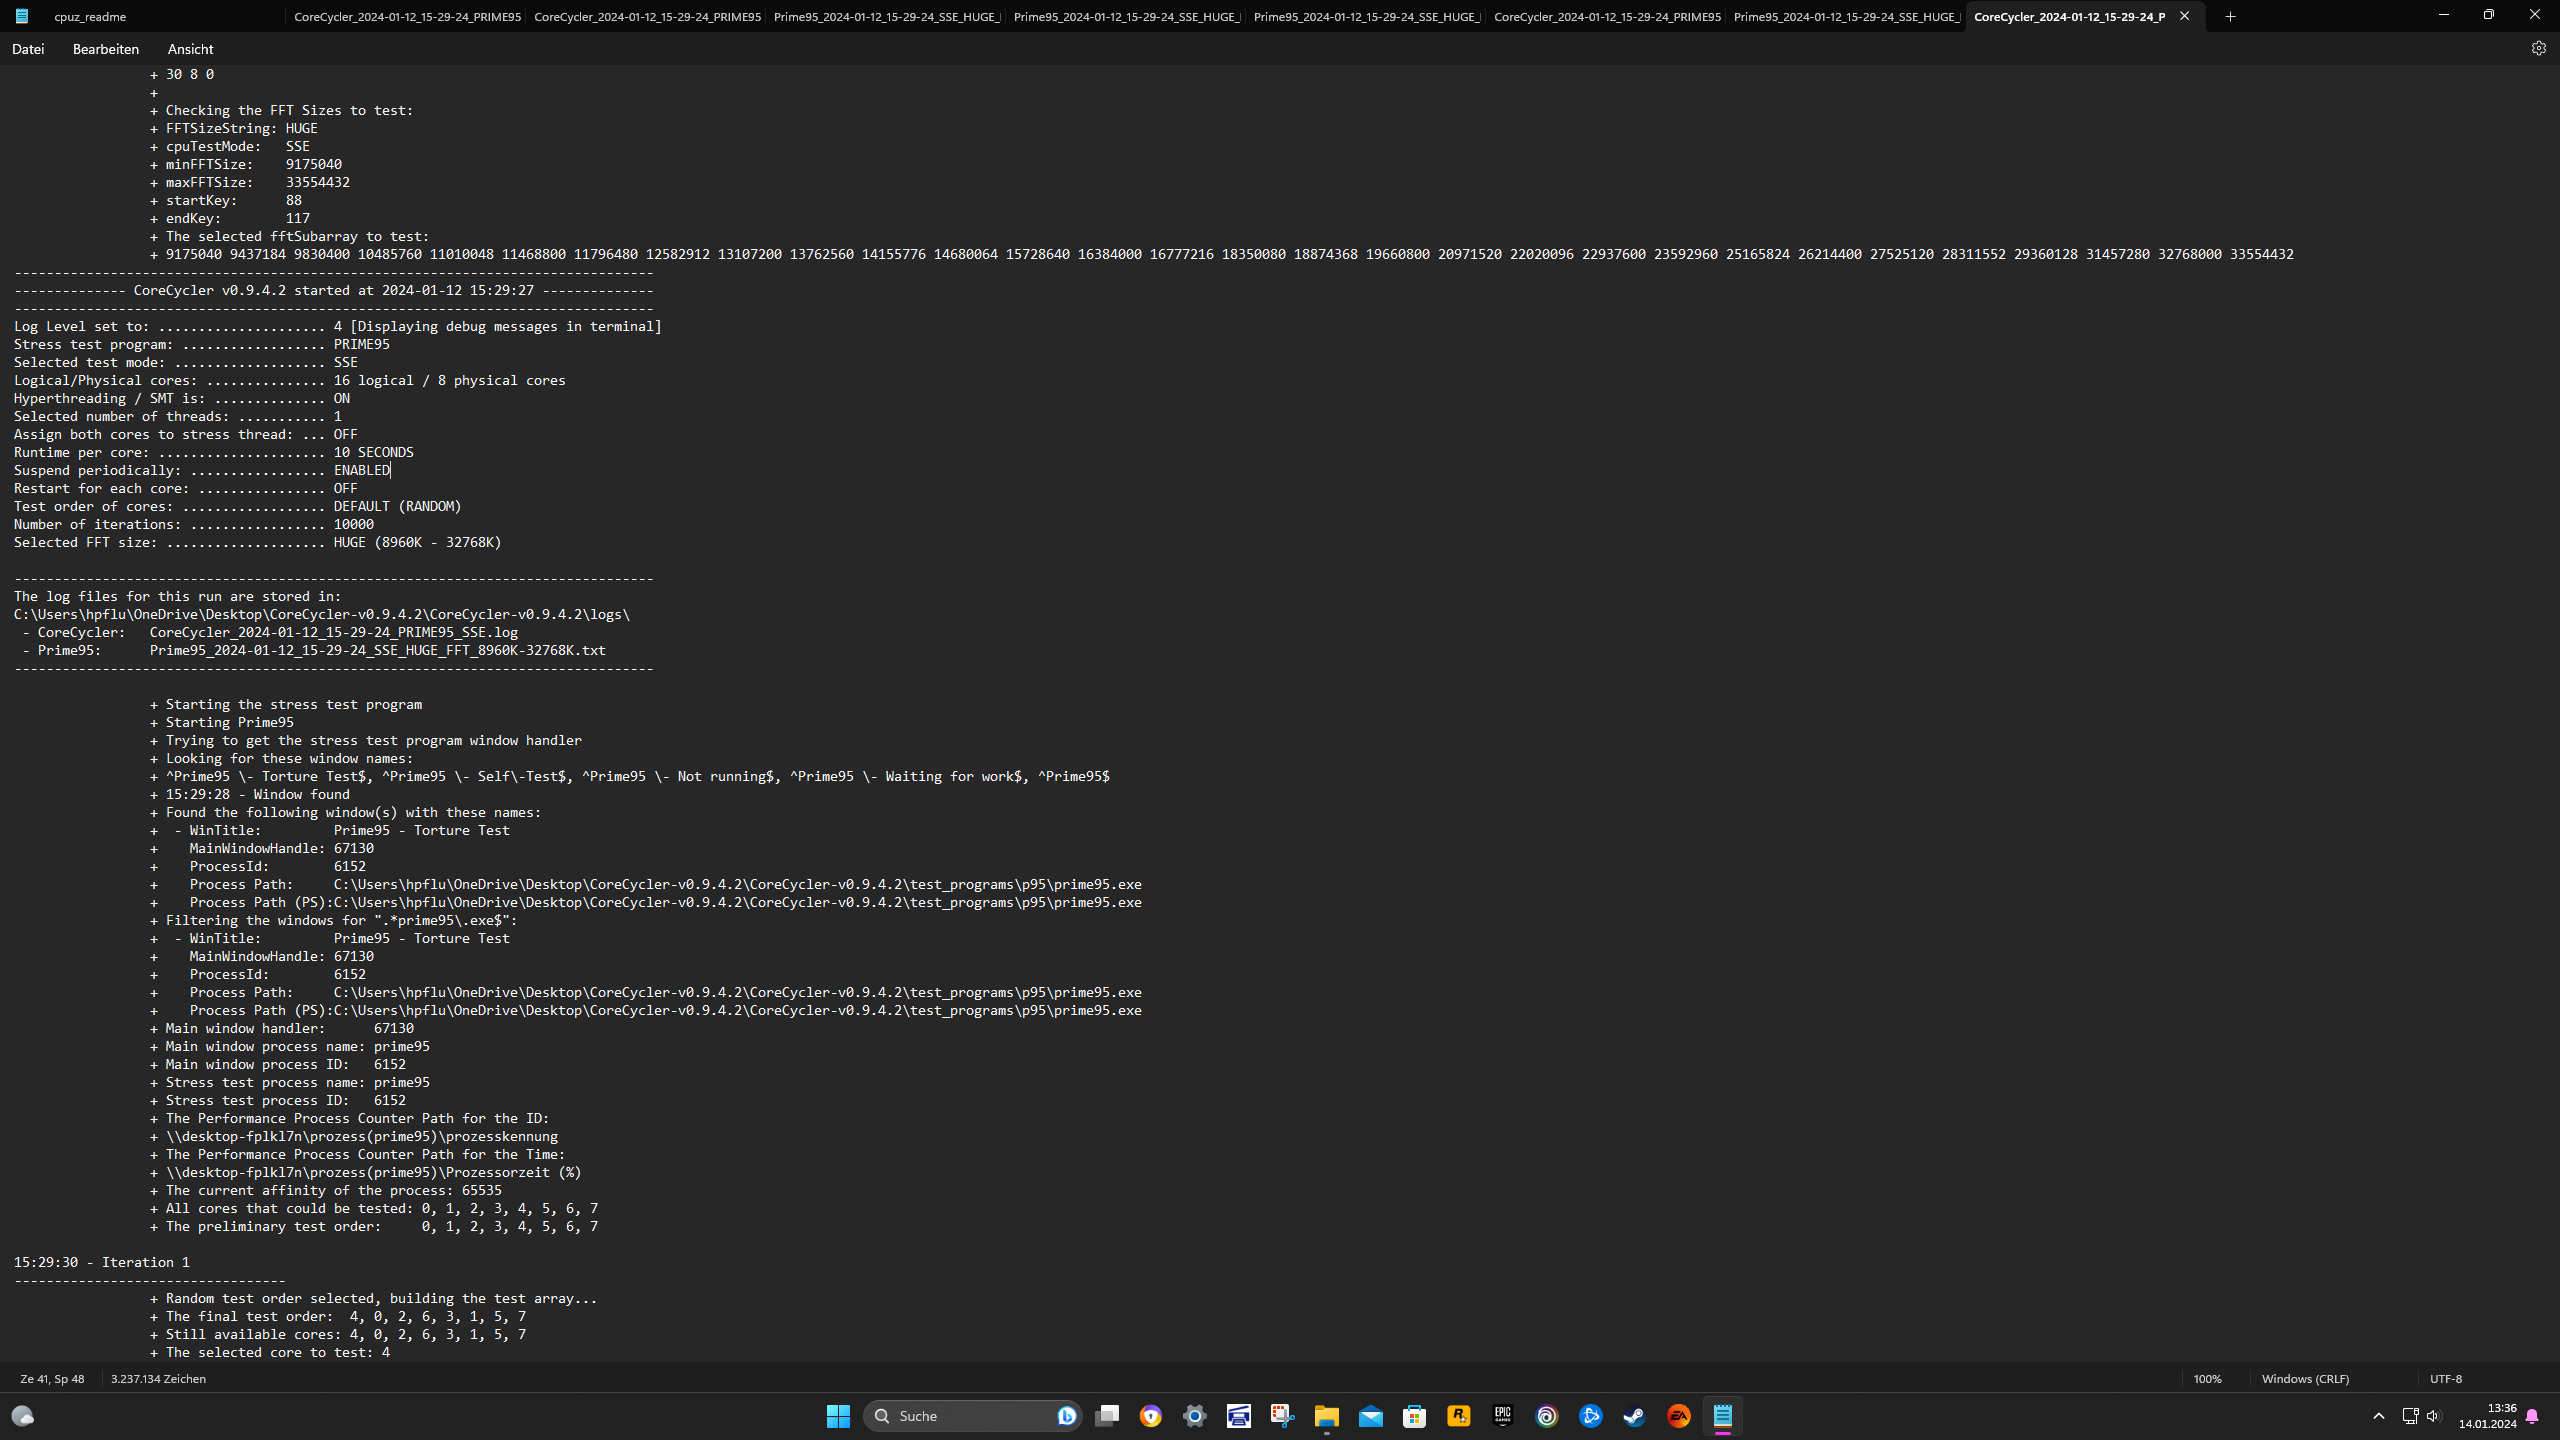Open the Datei menu
The width and height of the screenshot is (2560, 1440).
click(28, 49)
